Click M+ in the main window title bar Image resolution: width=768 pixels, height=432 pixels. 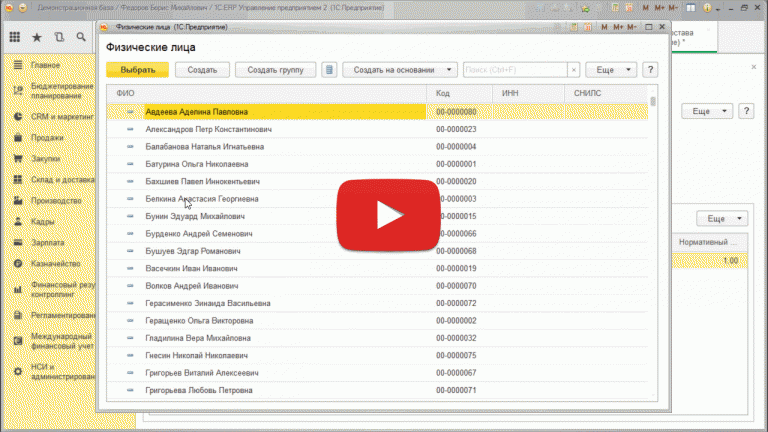point(659,8)
